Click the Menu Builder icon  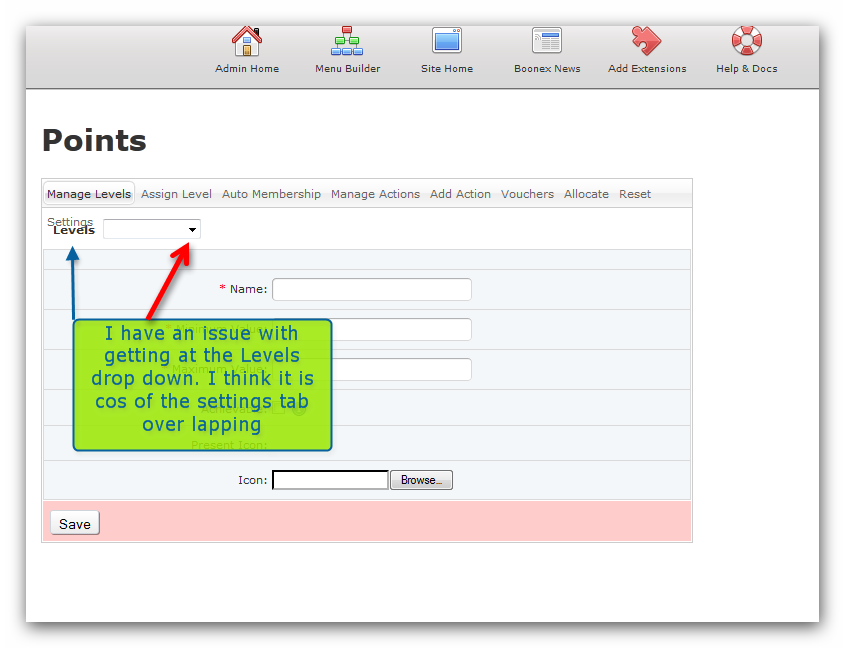point(347,41)
